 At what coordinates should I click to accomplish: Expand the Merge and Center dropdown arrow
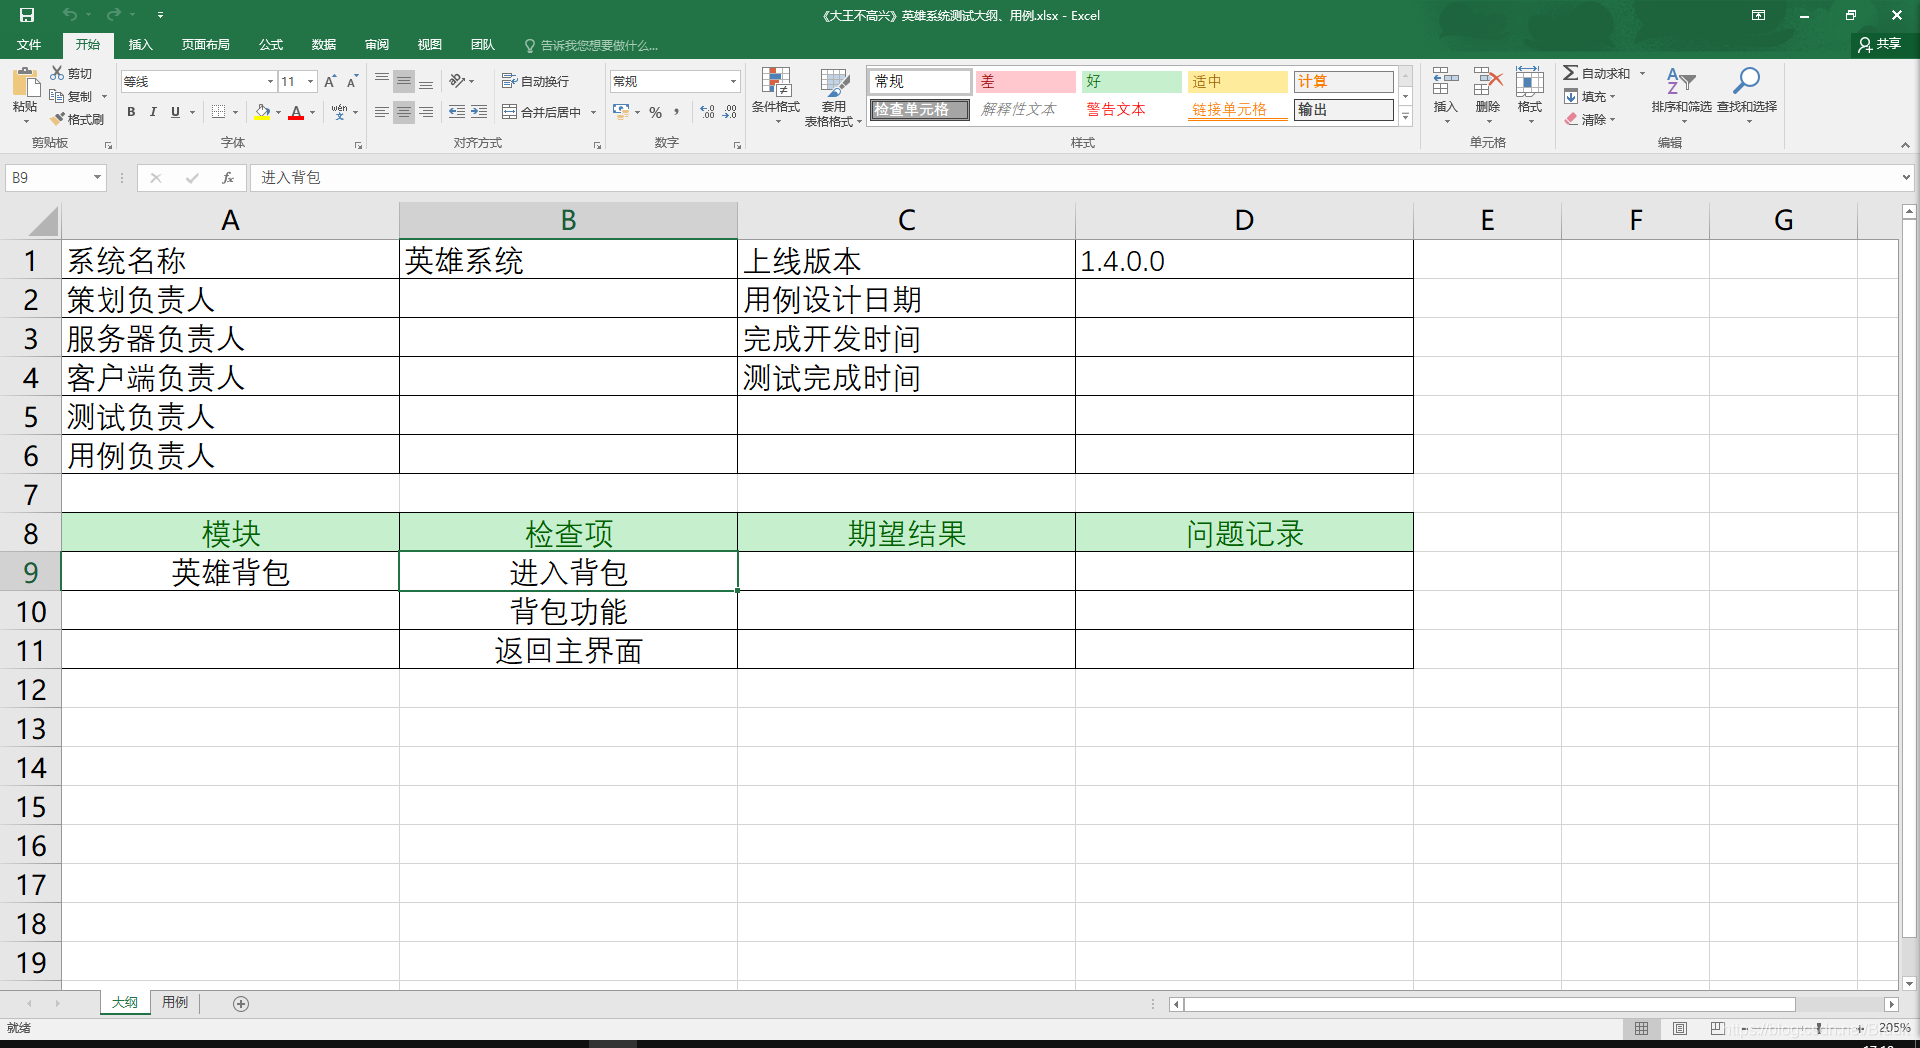[593, 112]
